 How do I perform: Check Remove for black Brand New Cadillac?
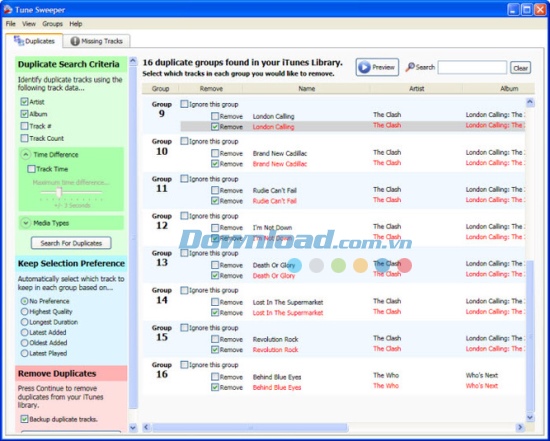(215, 153)
